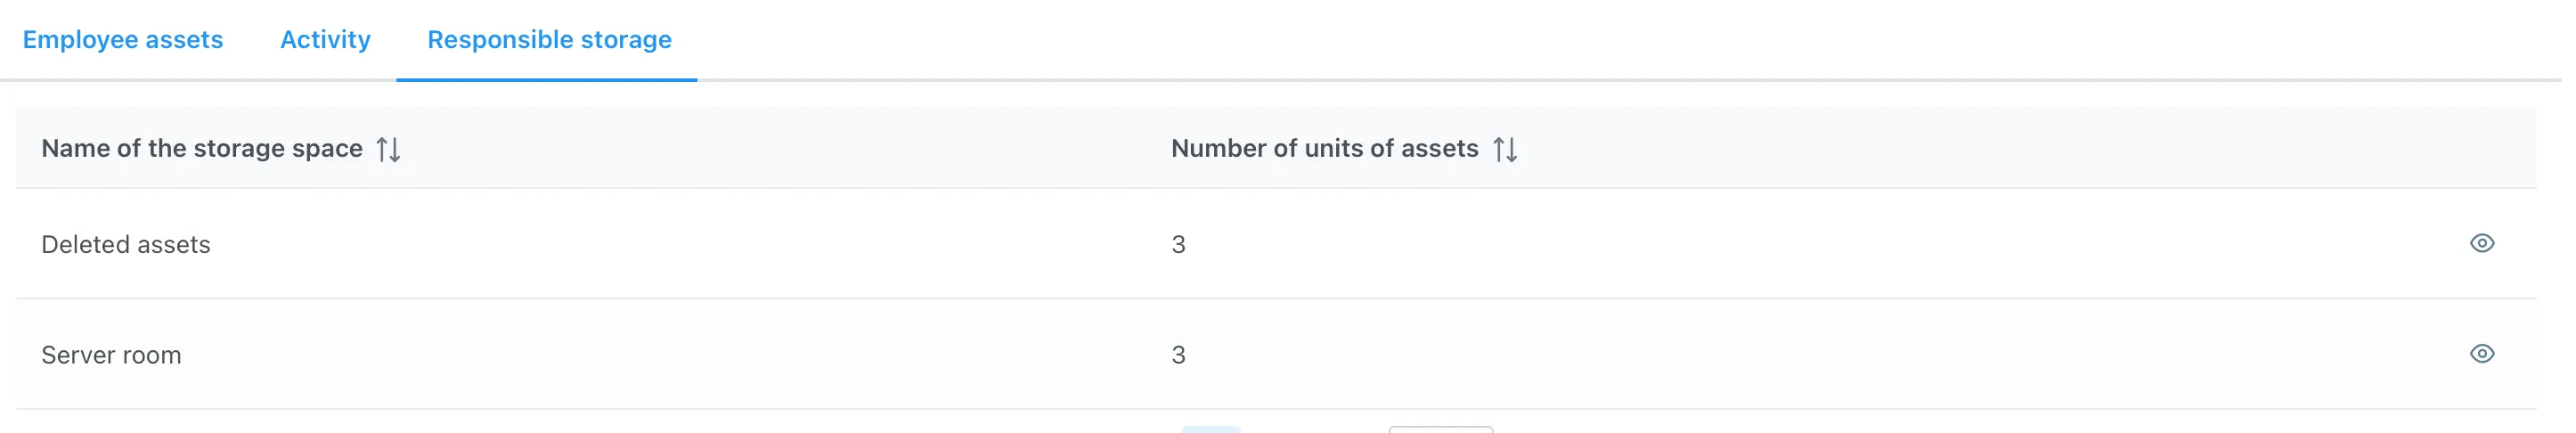
Task: Open the Activity tab
Action: coord(325,40)
